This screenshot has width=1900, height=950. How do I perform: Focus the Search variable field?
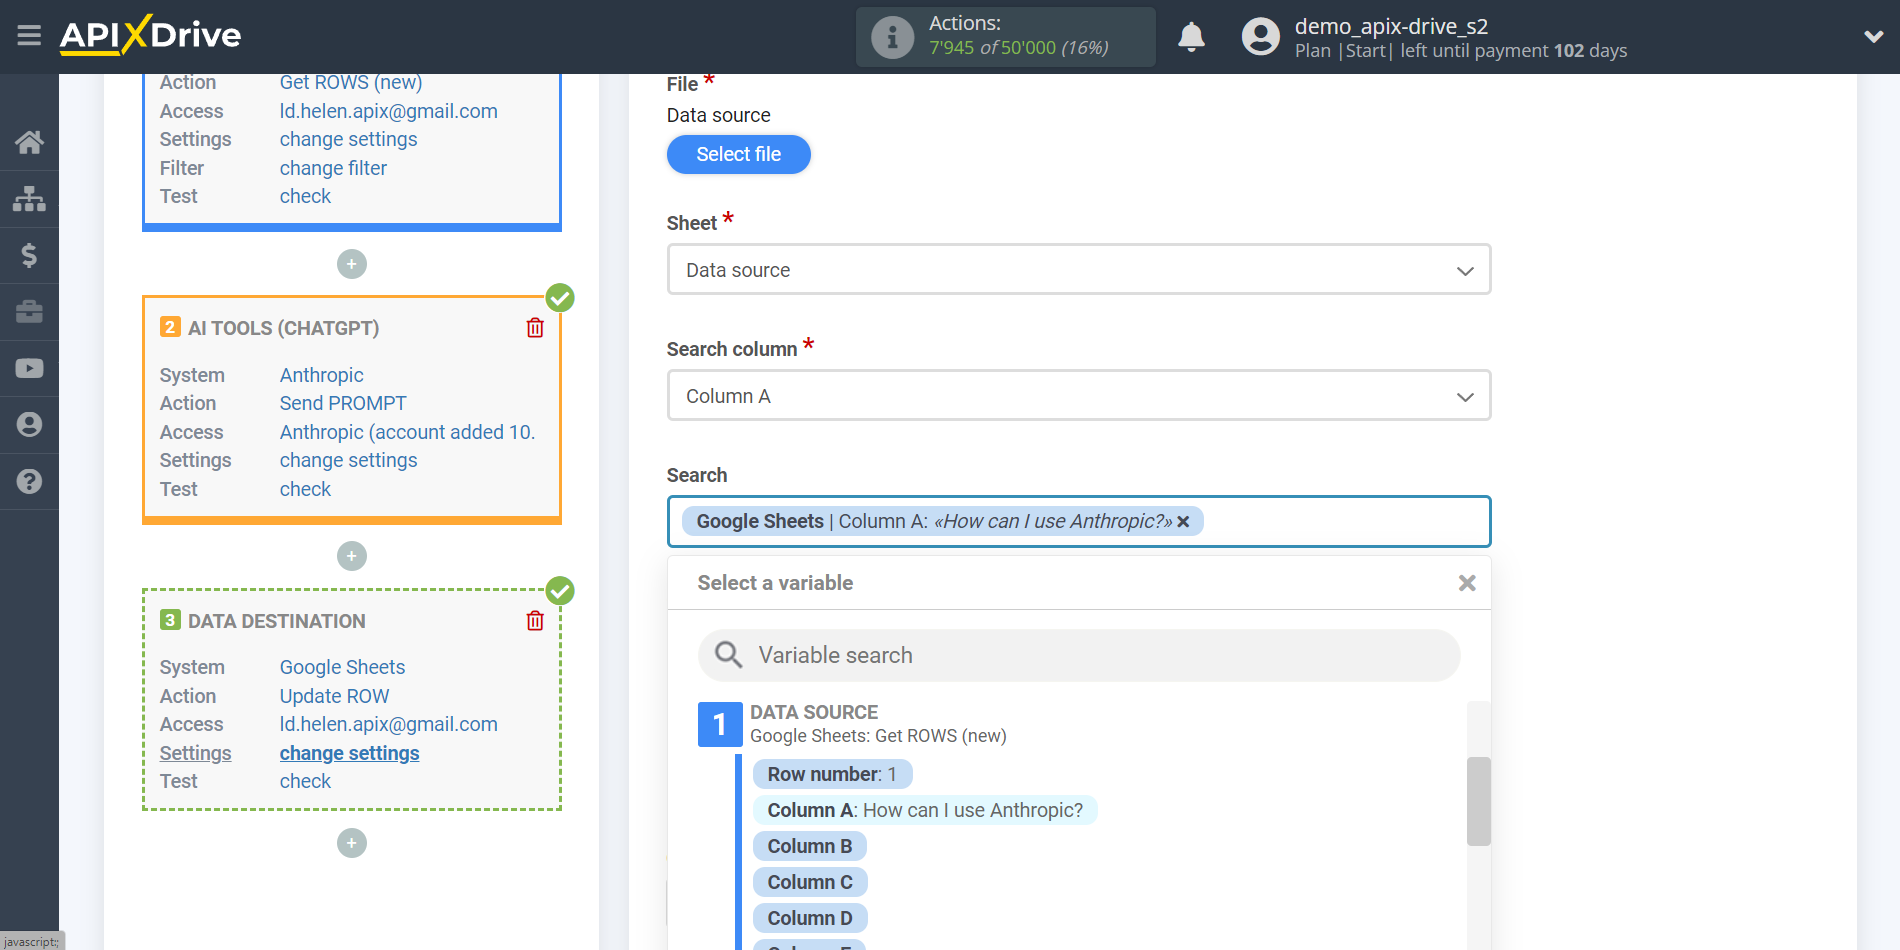(x=1079, y=522)
